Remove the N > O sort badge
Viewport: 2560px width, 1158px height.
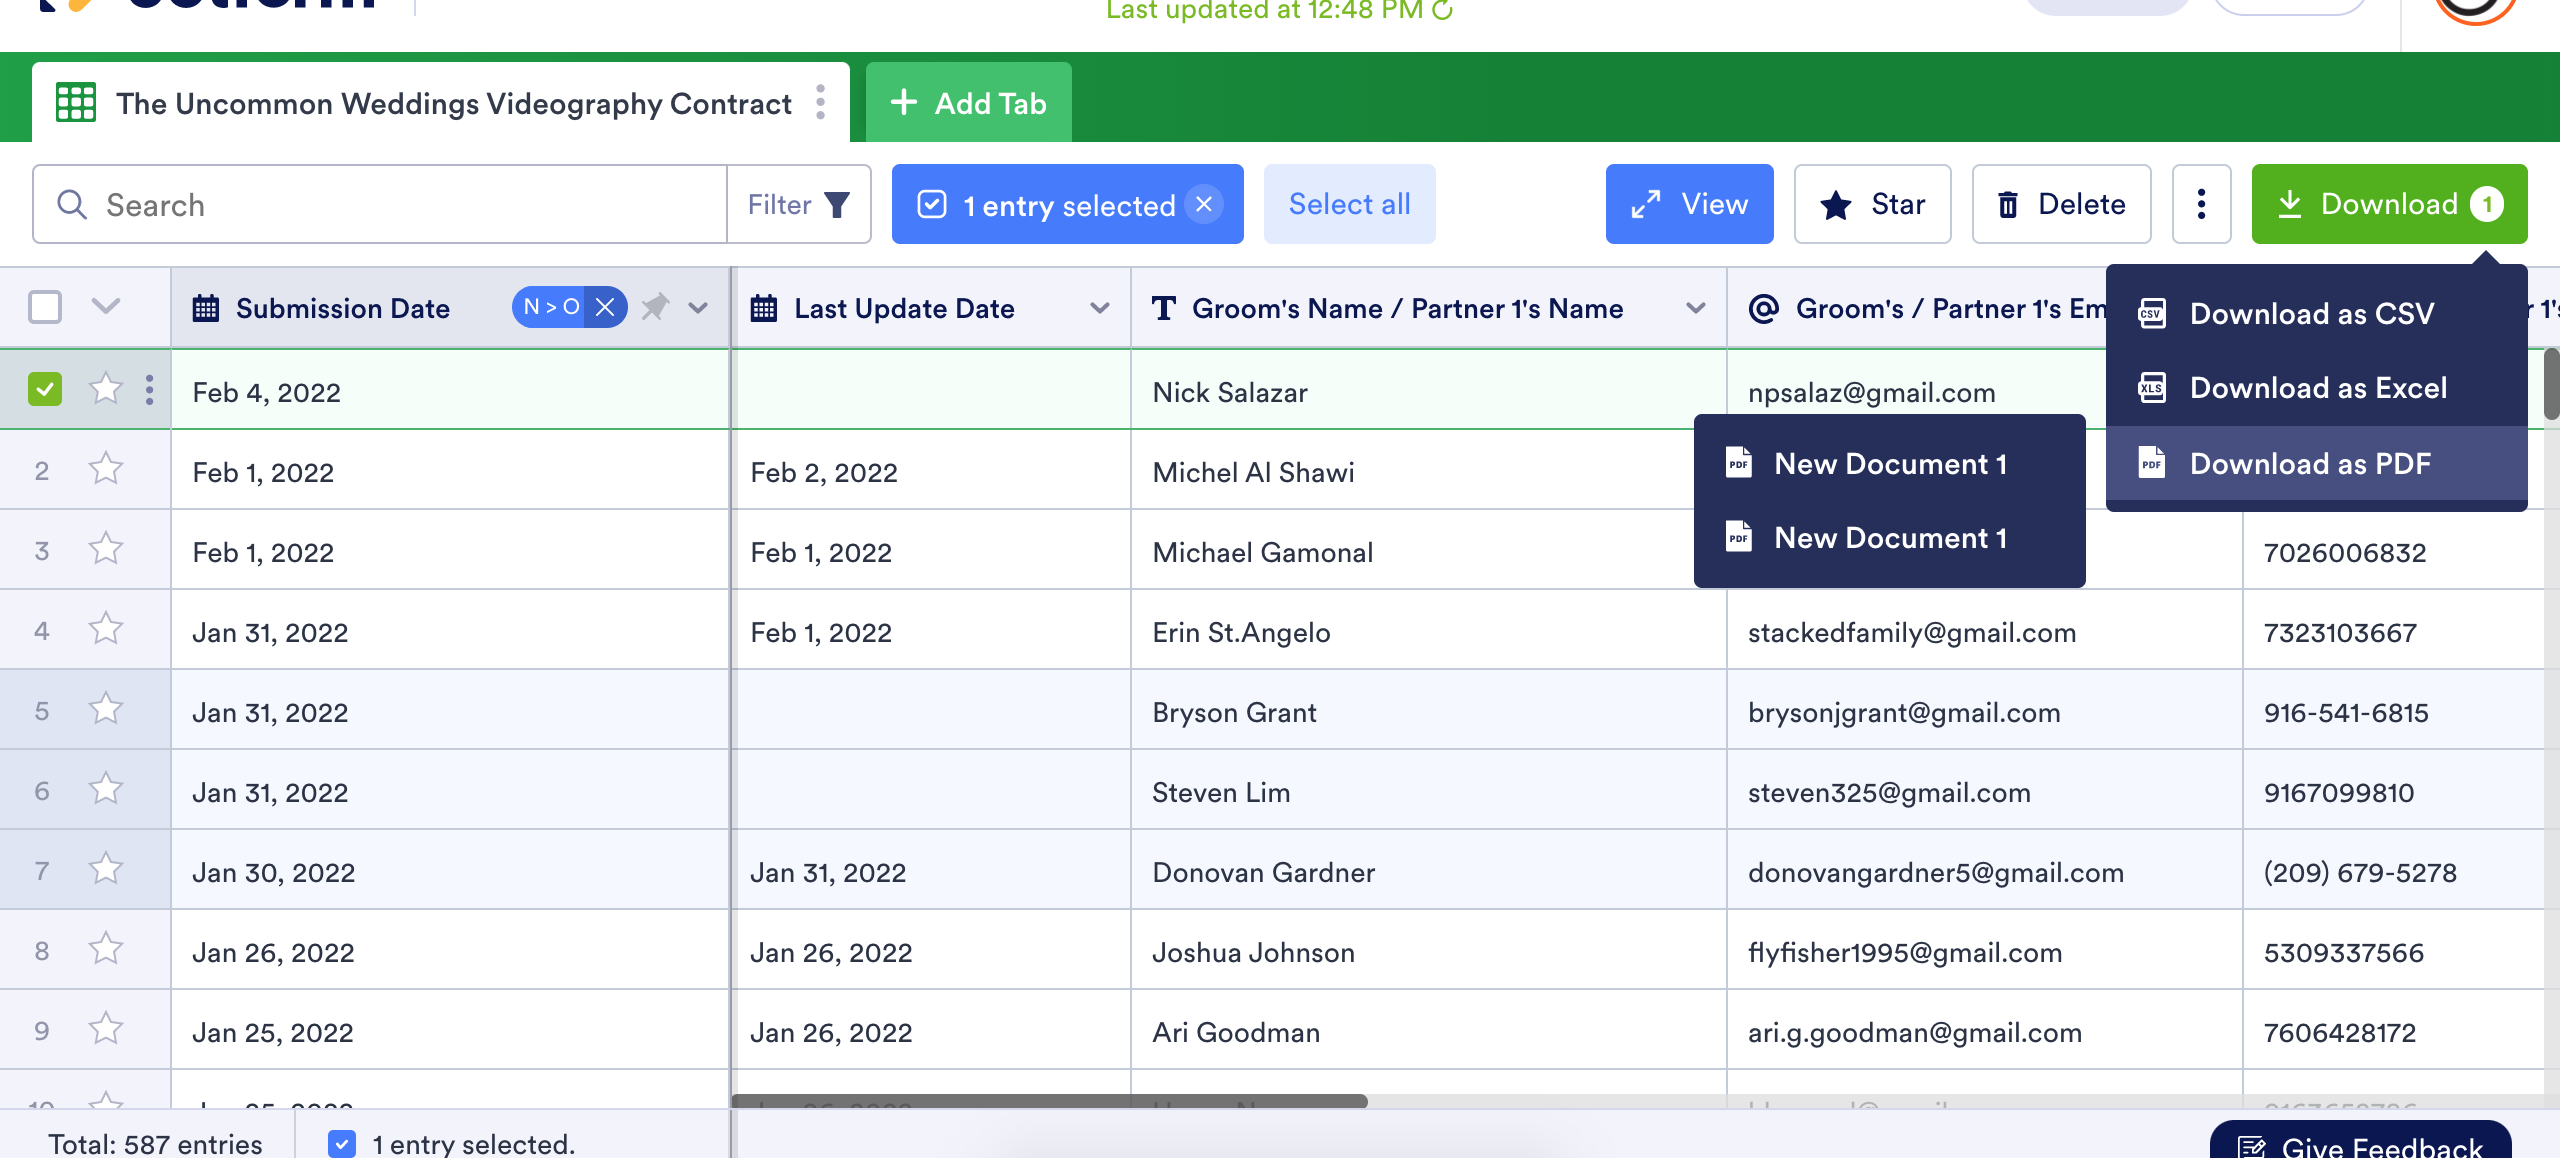click(x=605, y=307)
